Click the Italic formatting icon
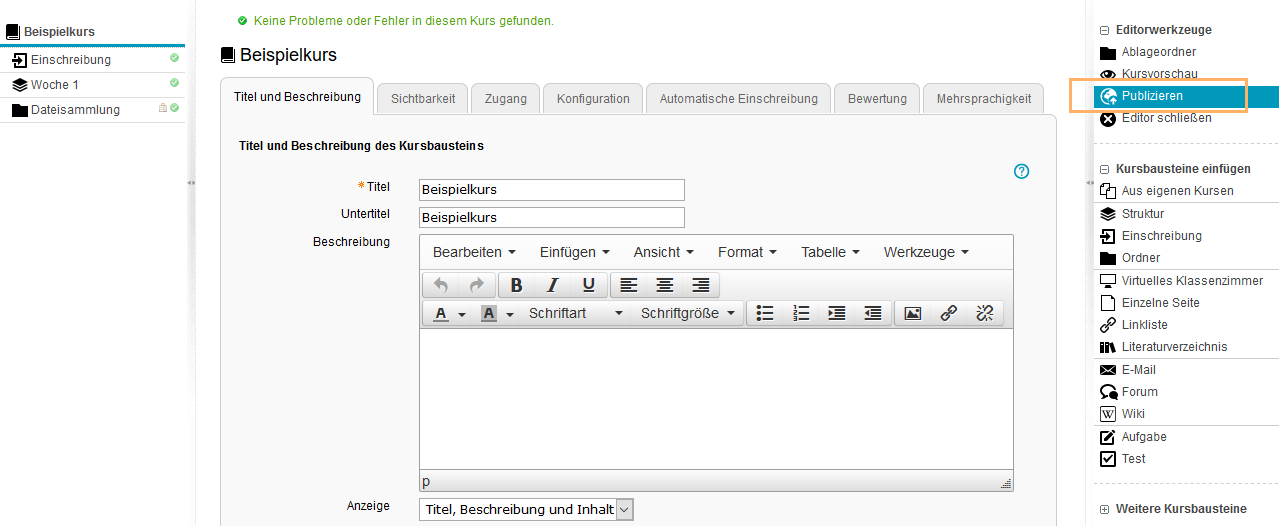Viewport: 1279px width, 526px height. click(552, 285)
